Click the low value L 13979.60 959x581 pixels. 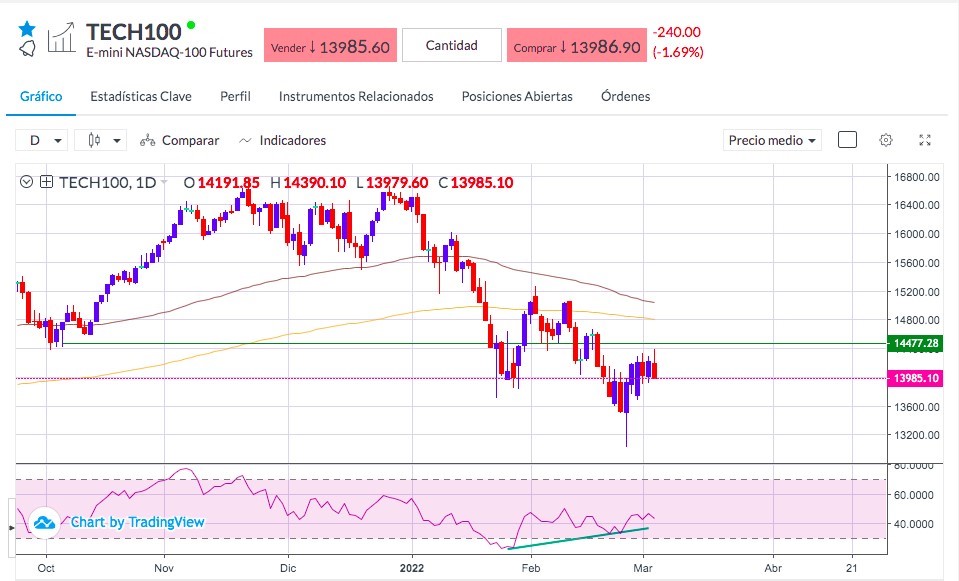pyautogui.click(x=392, y=182)
